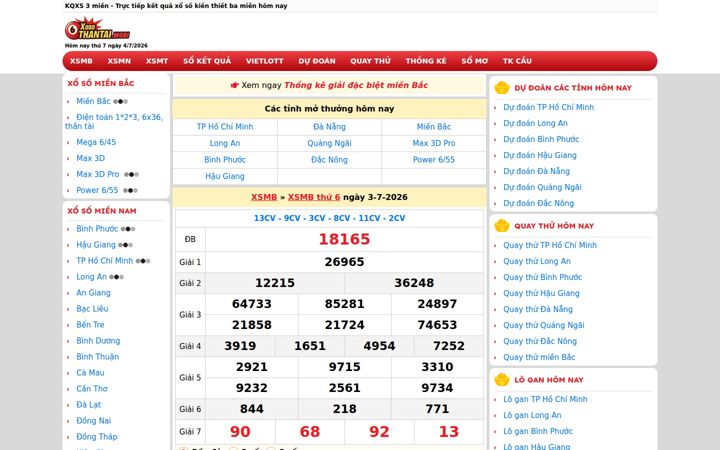The height and width of the screenshot is (450, 720).
Task: Open the XSMB menu item
Action: tap(81, 61)
